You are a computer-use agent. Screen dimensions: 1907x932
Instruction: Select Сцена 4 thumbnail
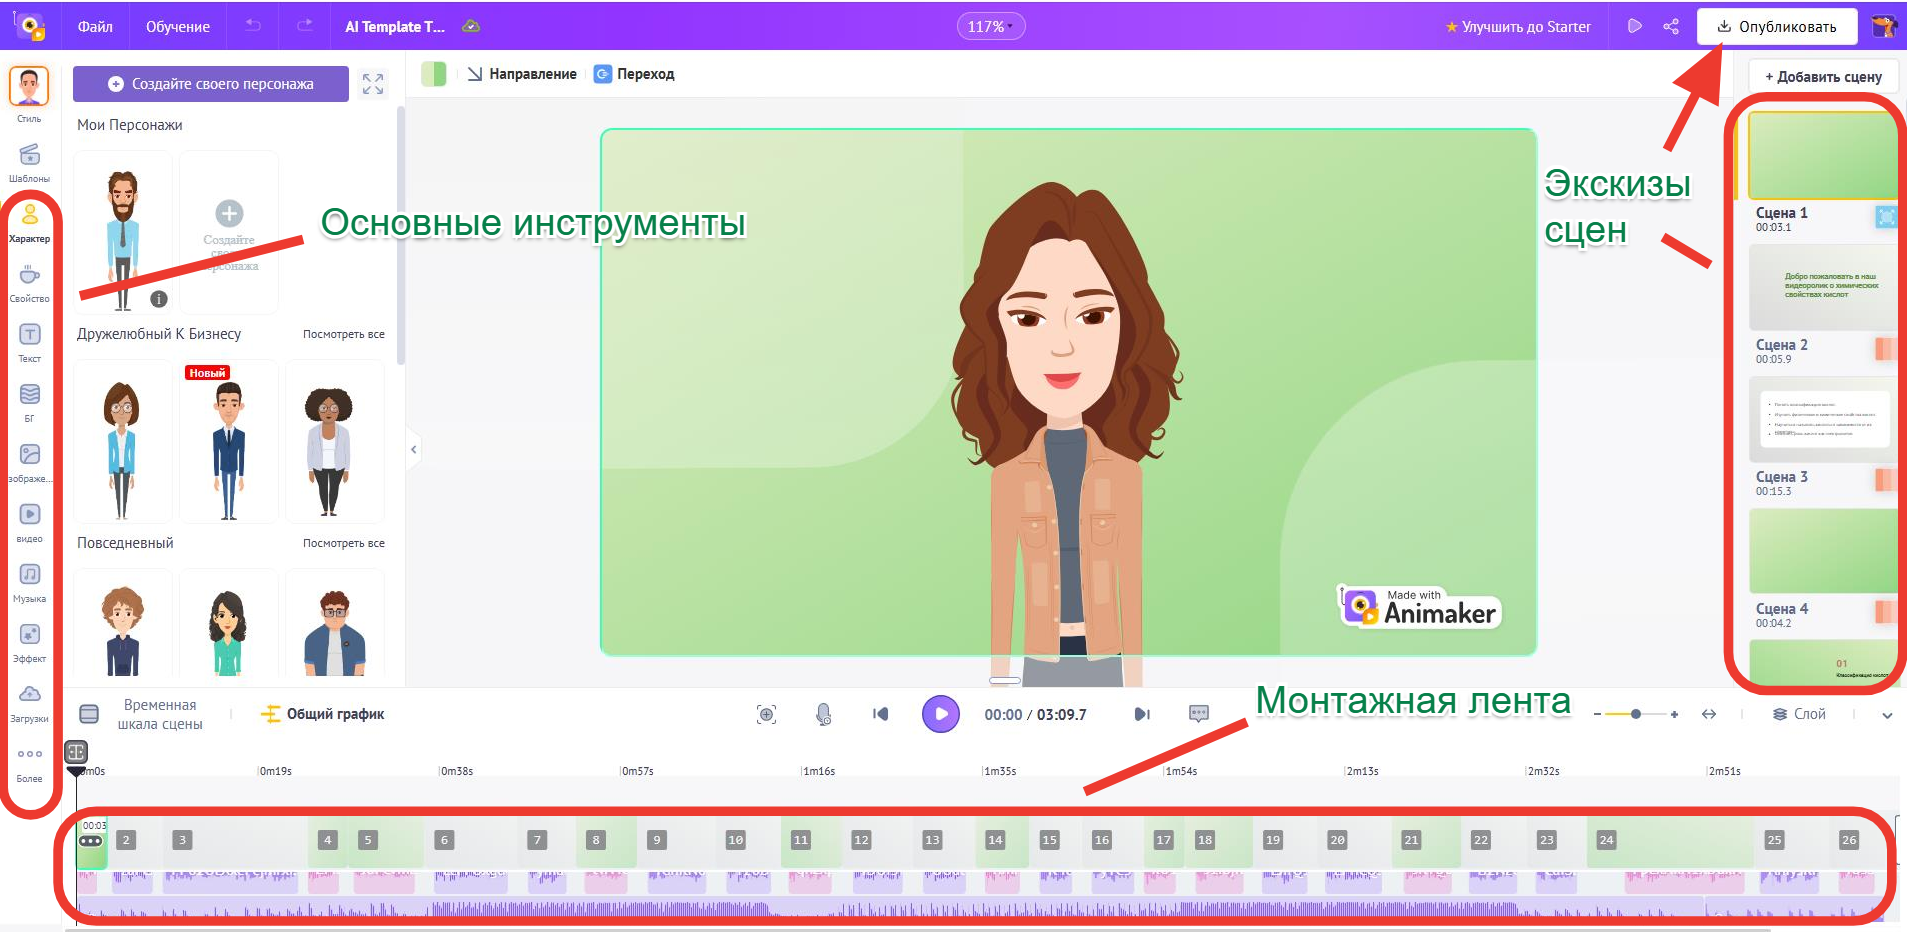[1822, 551]
